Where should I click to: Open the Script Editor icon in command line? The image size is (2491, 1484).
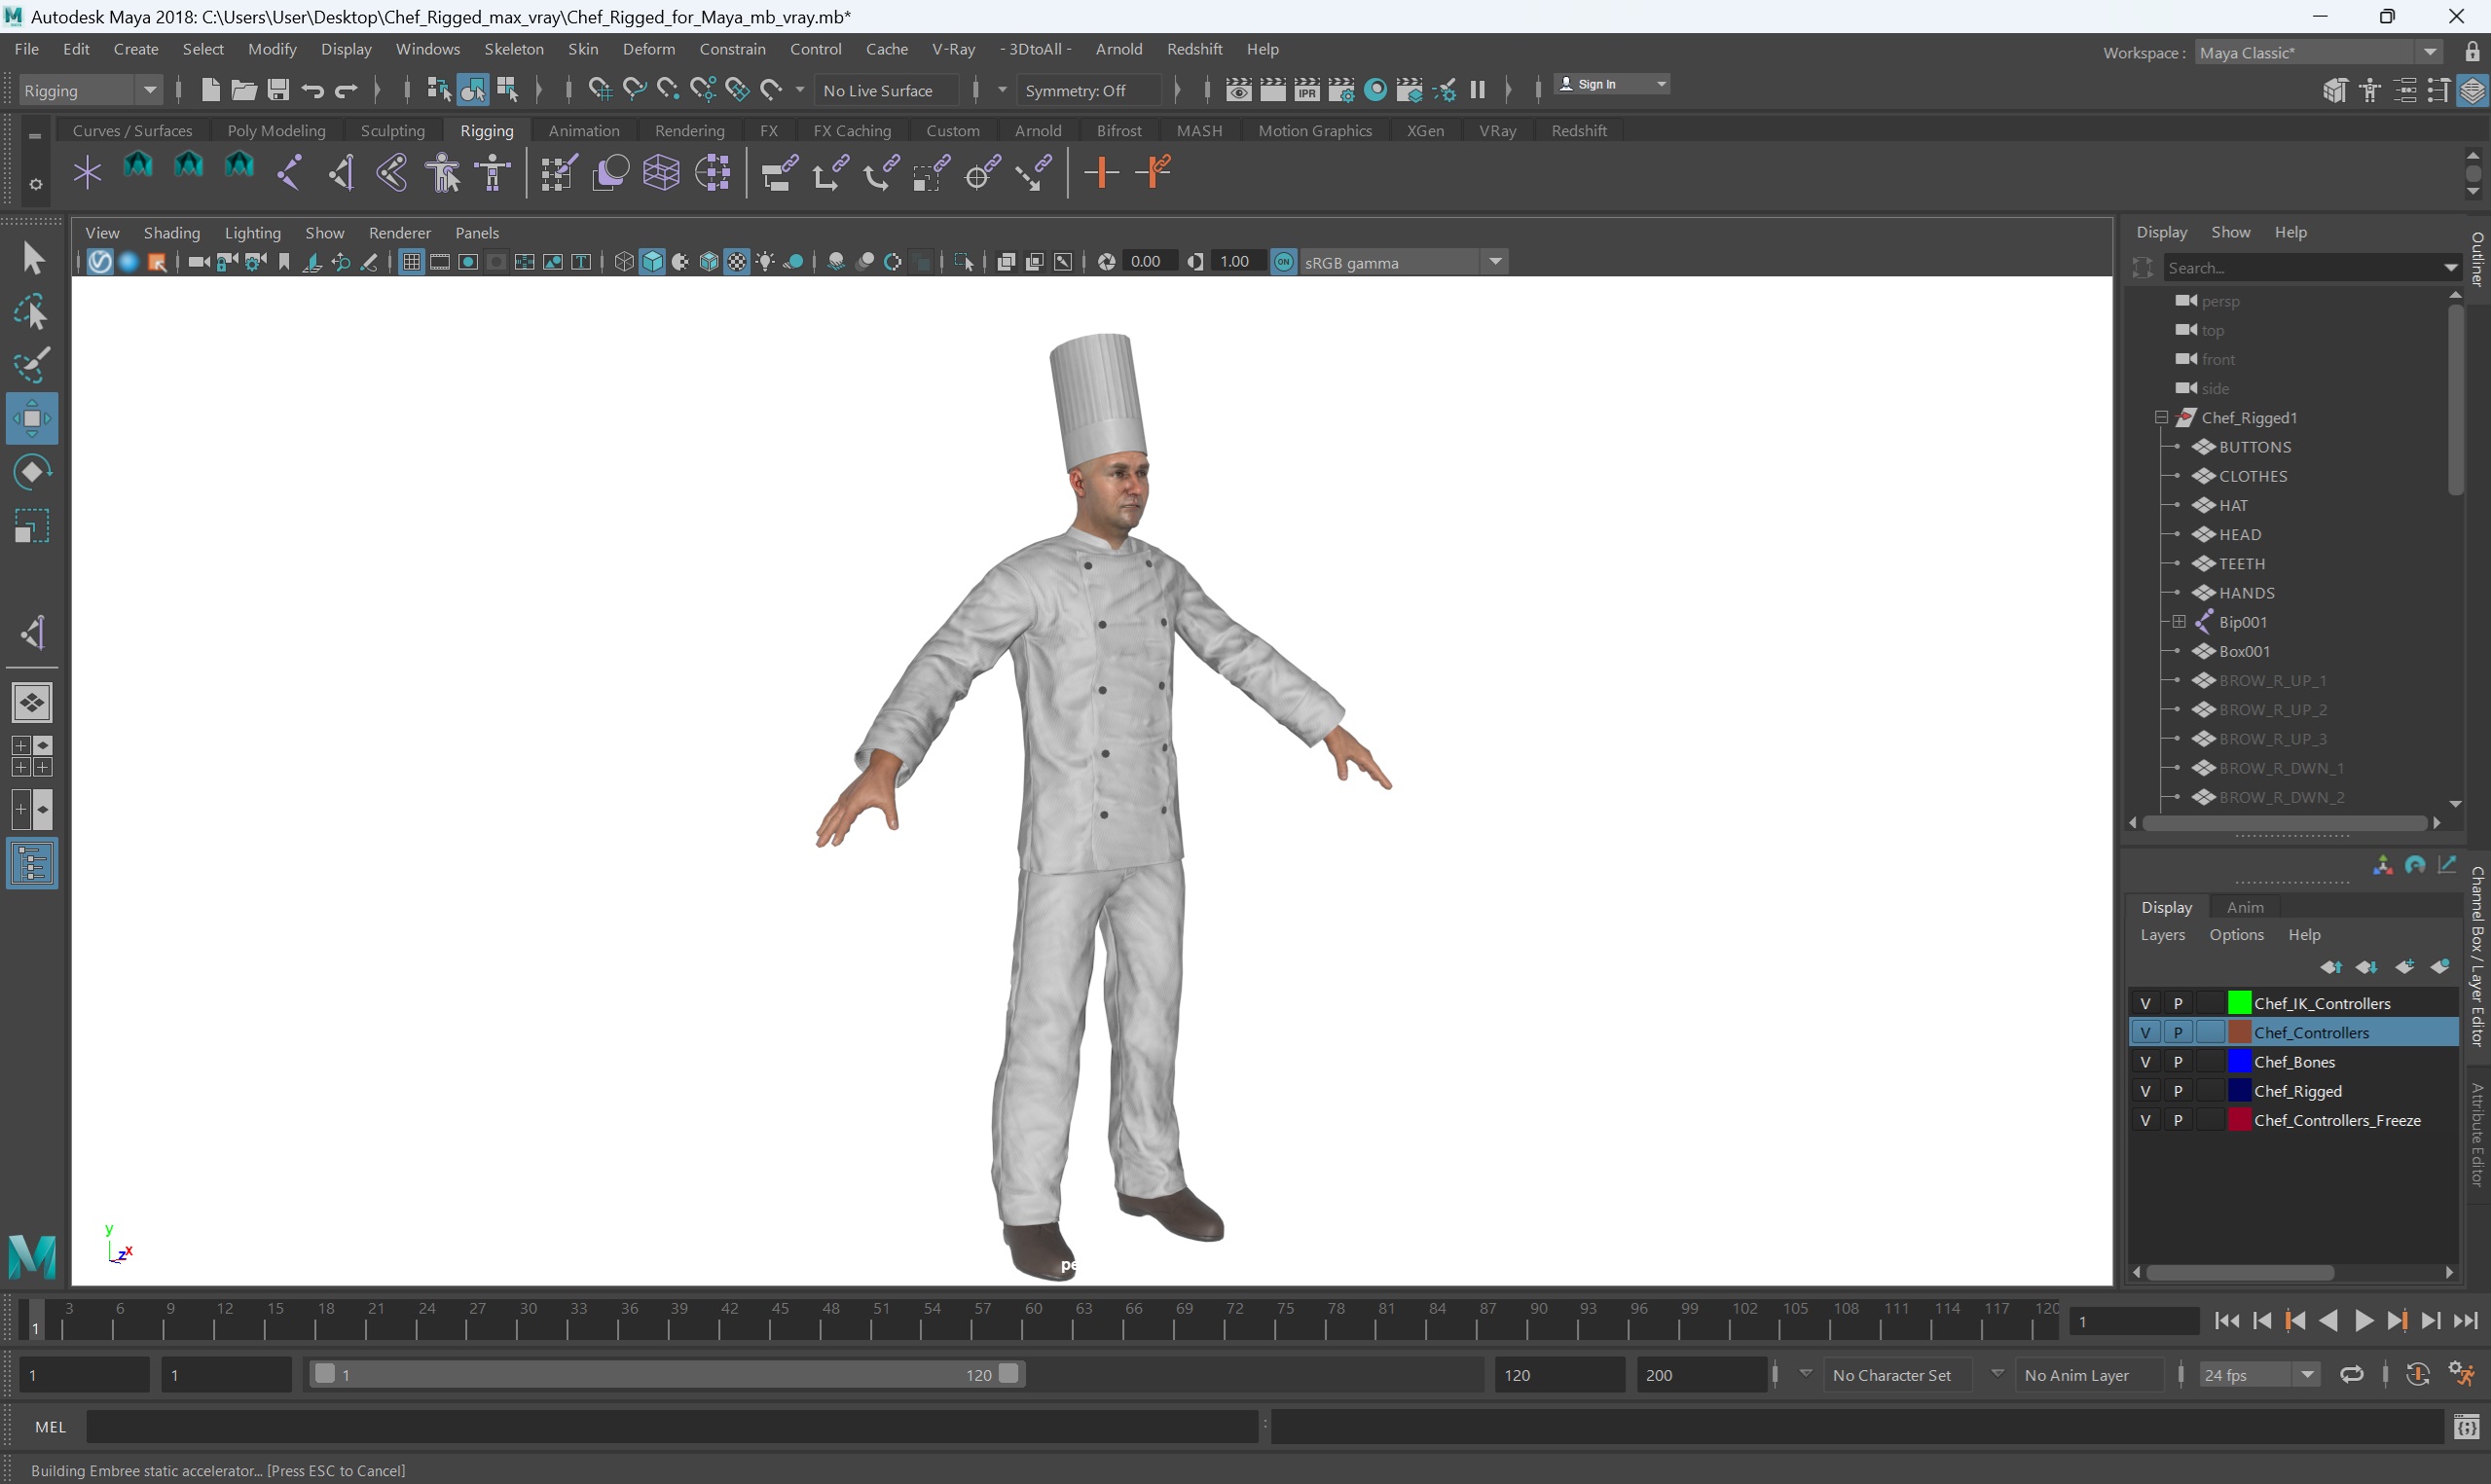[x=2466, y=1427]
